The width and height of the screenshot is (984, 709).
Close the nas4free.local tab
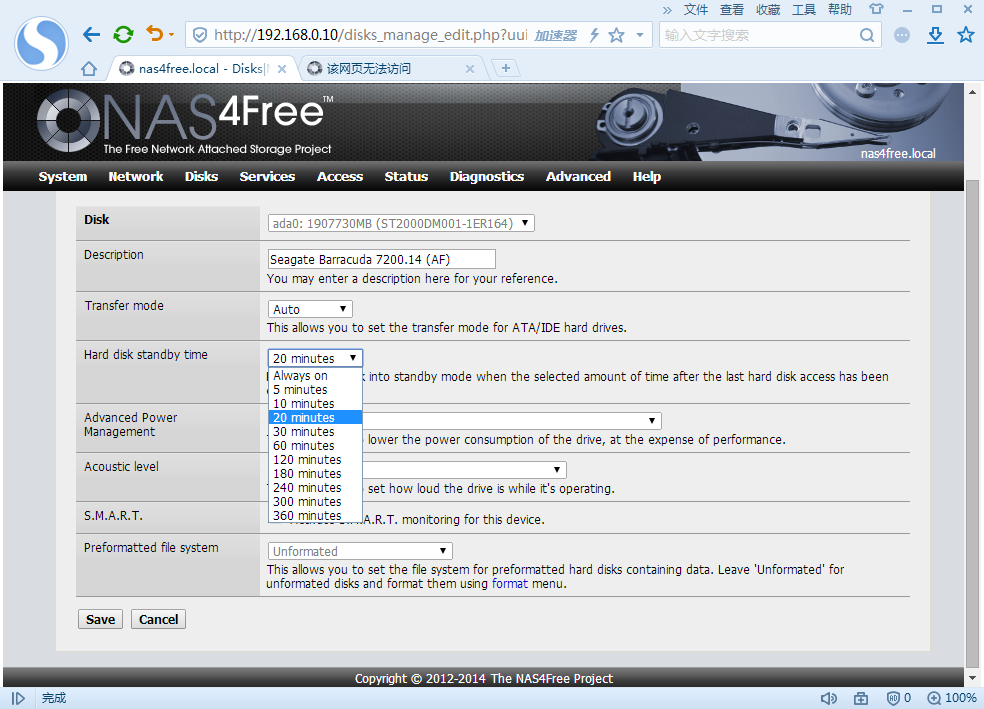pyautogui.click(x=282, y=69)
